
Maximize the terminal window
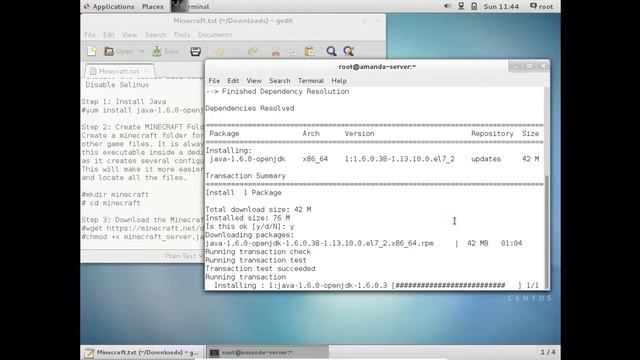point(529,67)
